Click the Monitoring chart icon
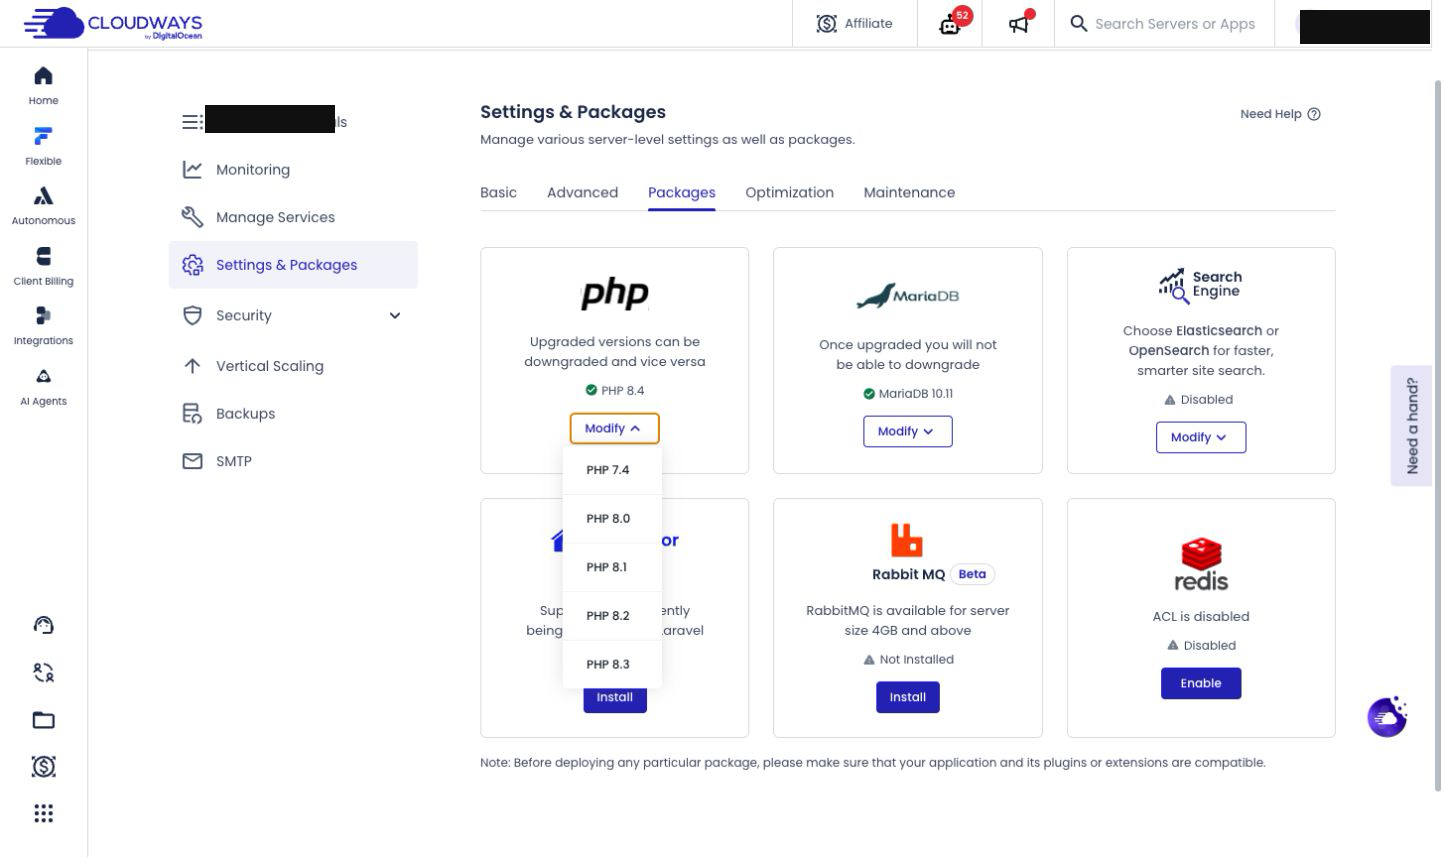1443x857 pixels. point(192,170)
